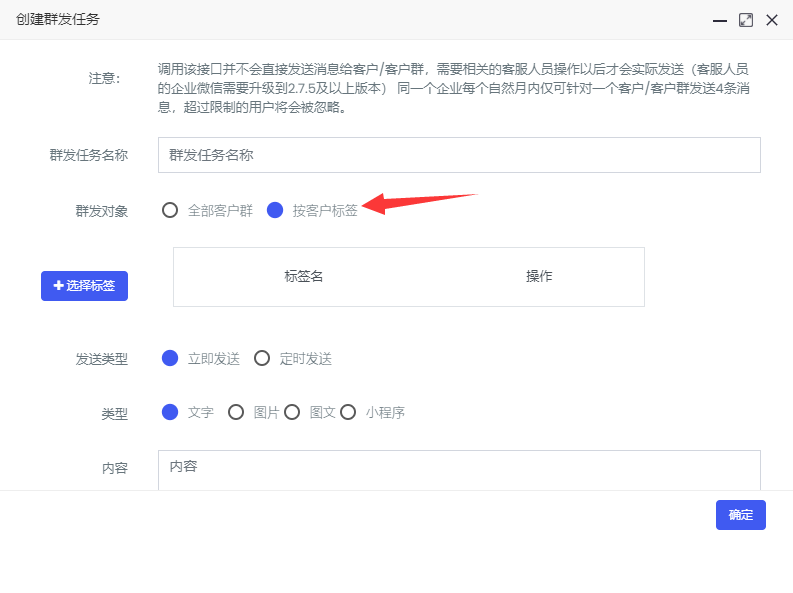Click the 群发对象 field label
The width and height of the screenshot is (793, 593).
[102, 211]
